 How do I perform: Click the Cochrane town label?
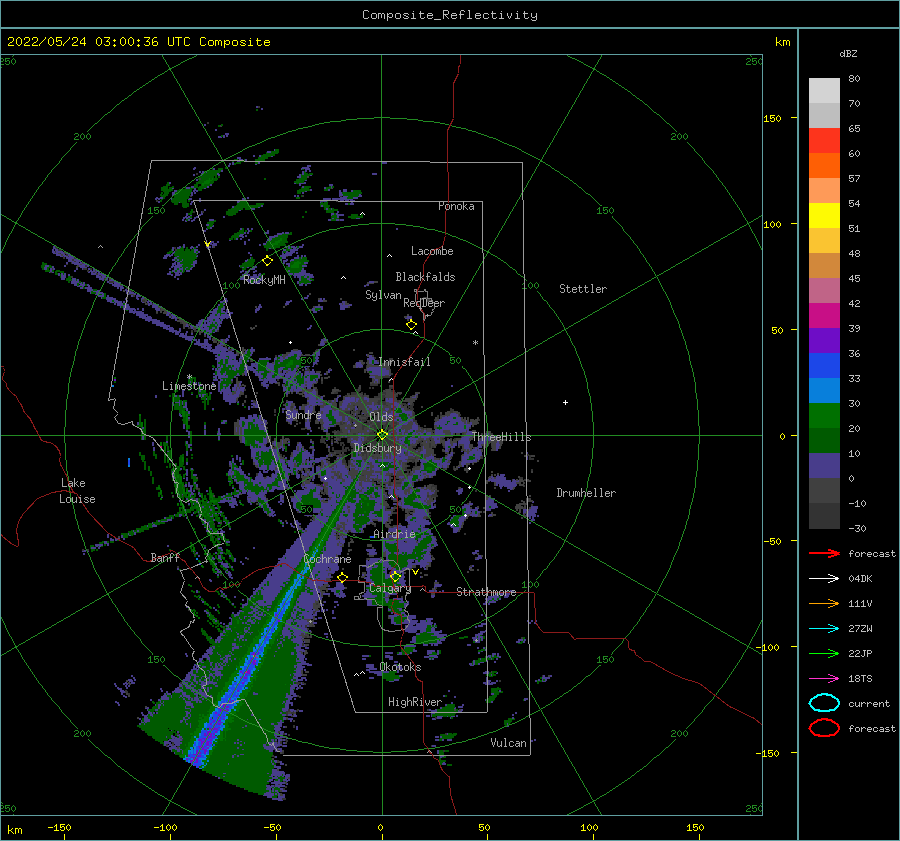click(327, 559)
